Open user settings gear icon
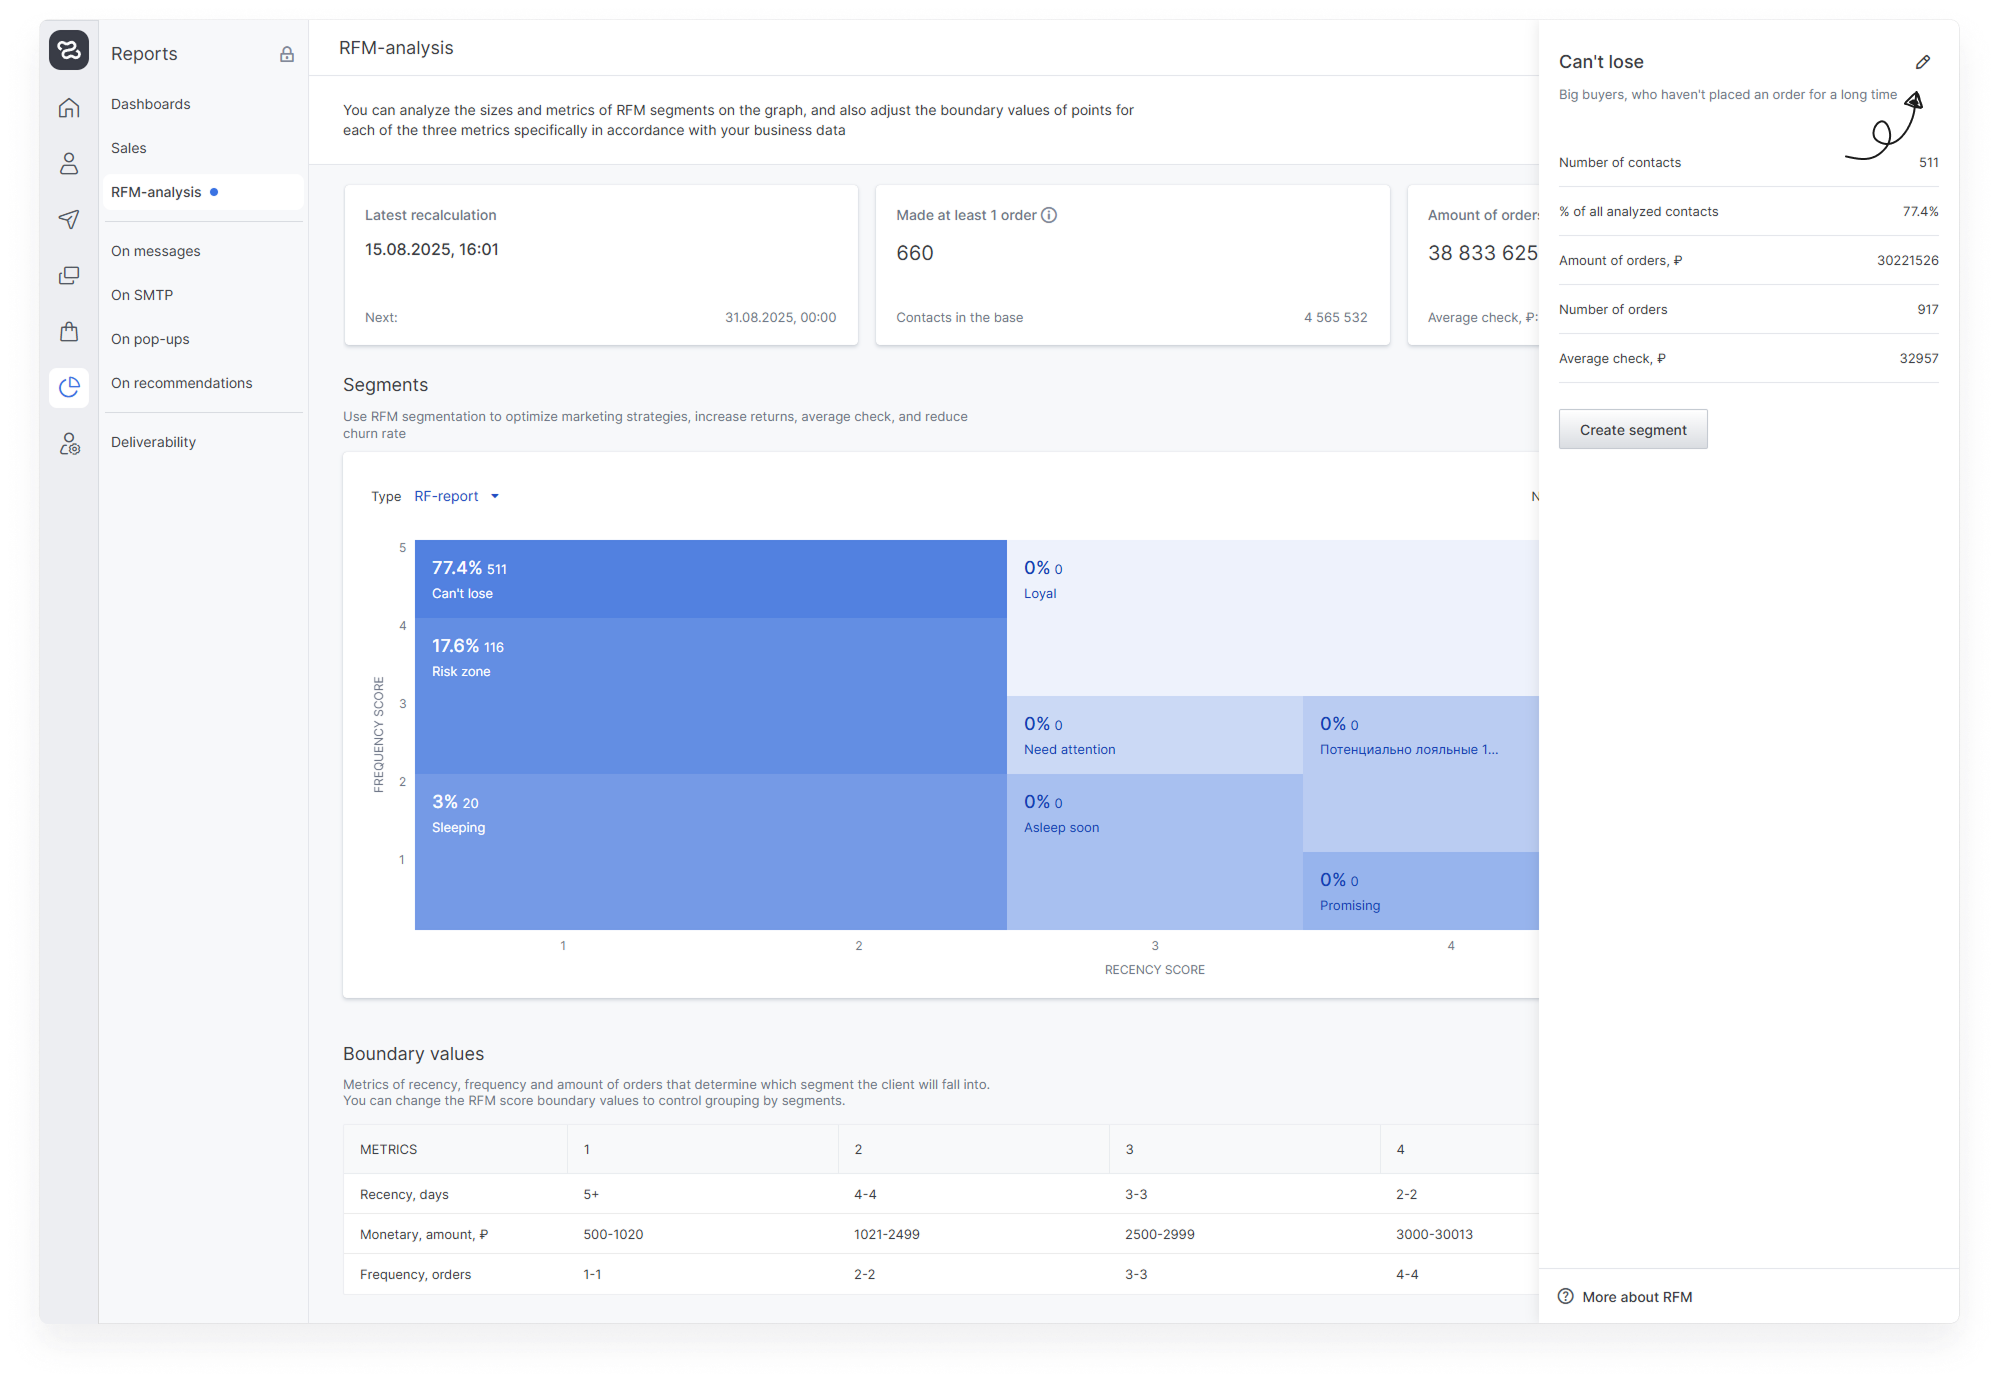Viewport: 1999px width, 1383px height. pos(69,444)
